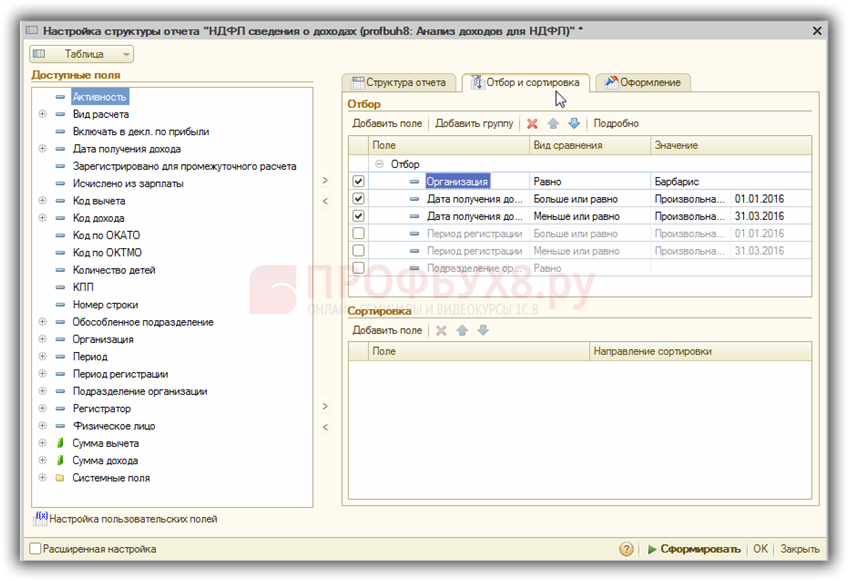
Task: Collapse the Отбор group in filter table
Action: point(379,164)
